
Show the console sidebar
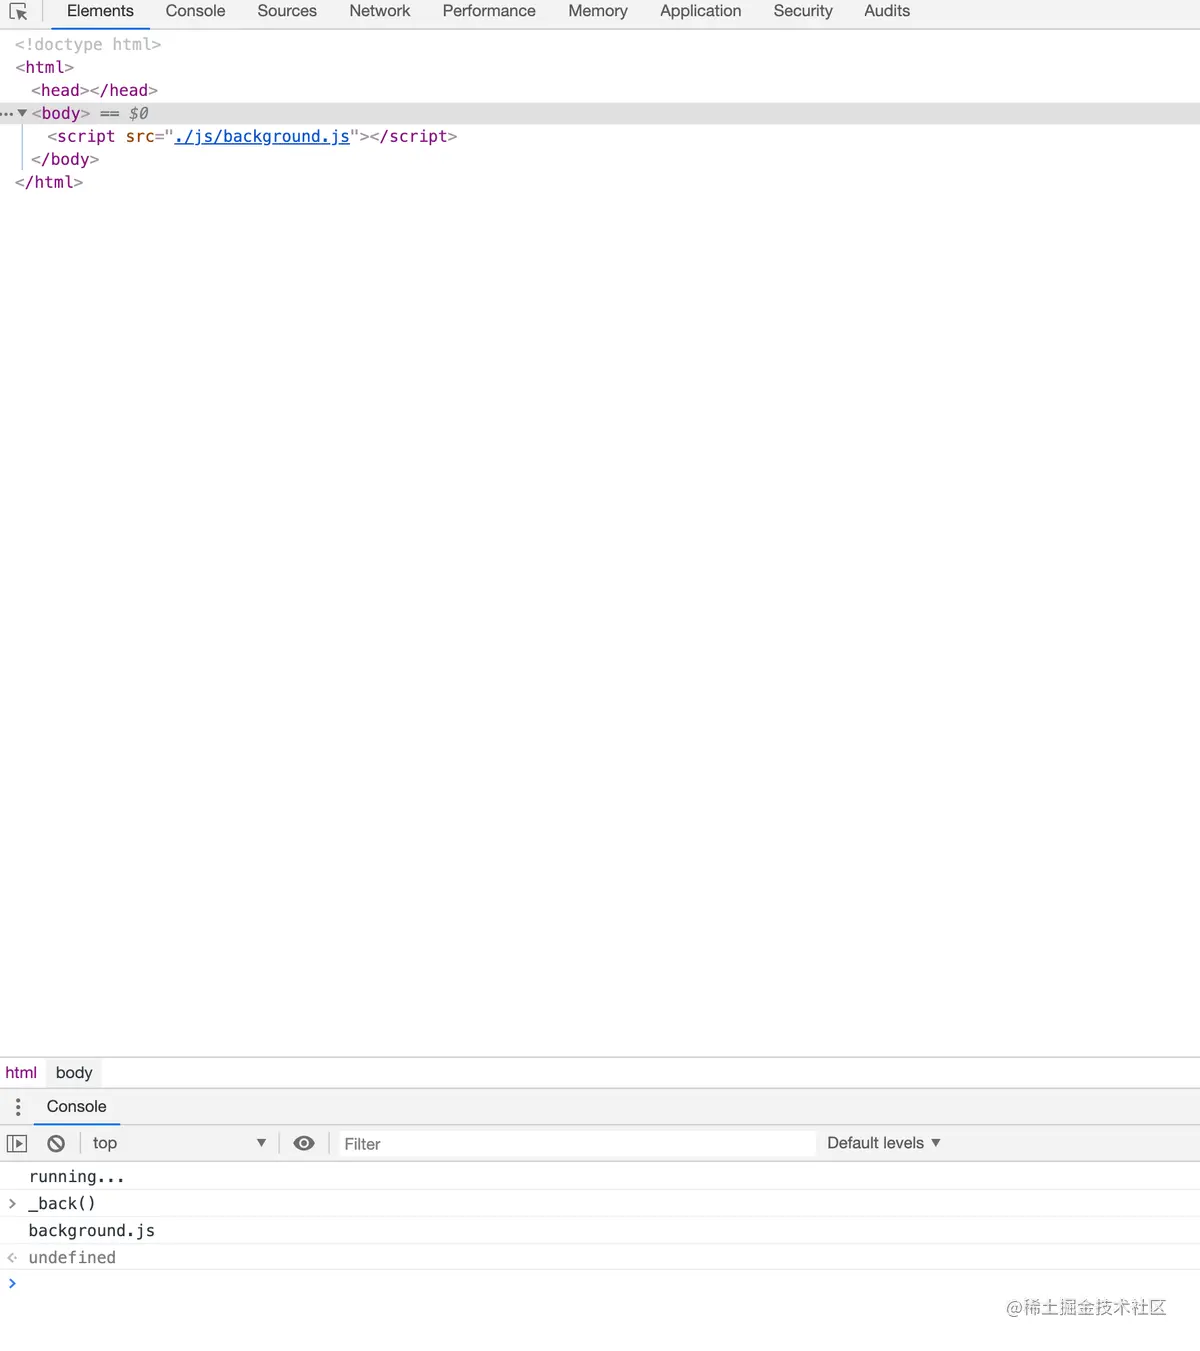[x=17, y=1143]
